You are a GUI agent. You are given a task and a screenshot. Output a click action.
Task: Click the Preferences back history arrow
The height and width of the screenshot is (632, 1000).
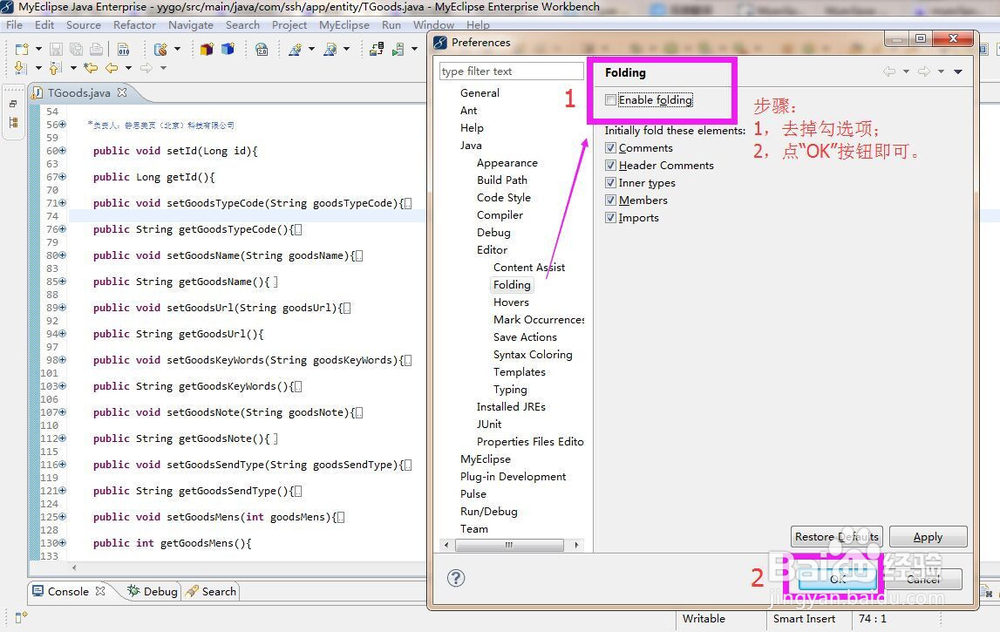coord(889,71)
